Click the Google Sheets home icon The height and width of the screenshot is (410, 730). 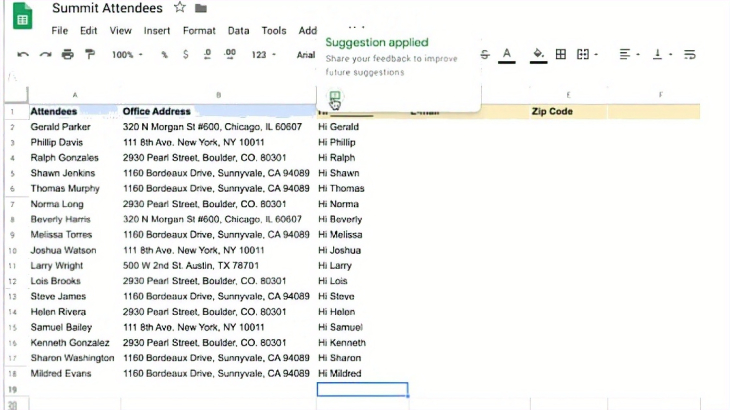(x=22, y=16)
